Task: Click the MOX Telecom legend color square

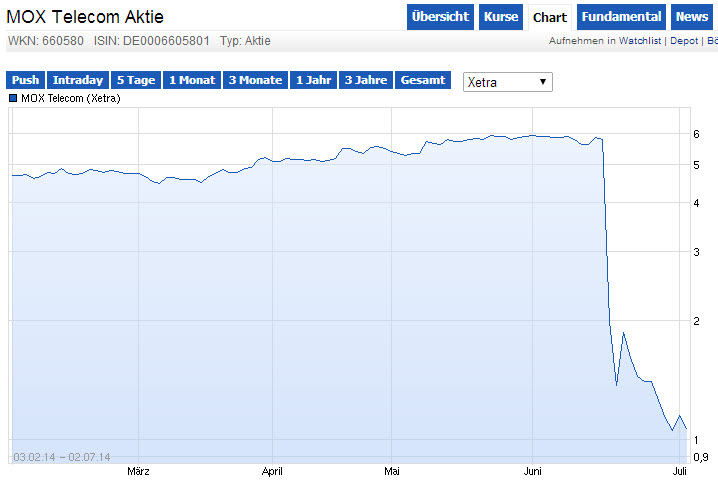Action: click(x=13, y=98)
